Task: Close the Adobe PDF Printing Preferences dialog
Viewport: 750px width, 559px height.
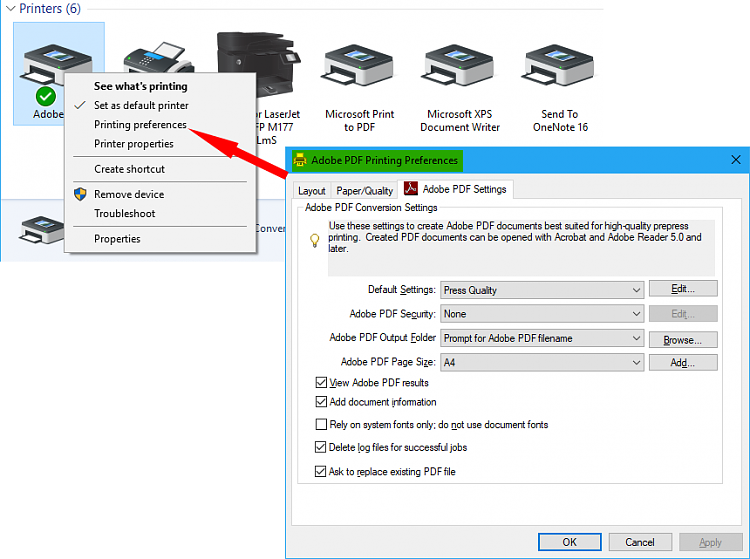Action: coord(736,160)
